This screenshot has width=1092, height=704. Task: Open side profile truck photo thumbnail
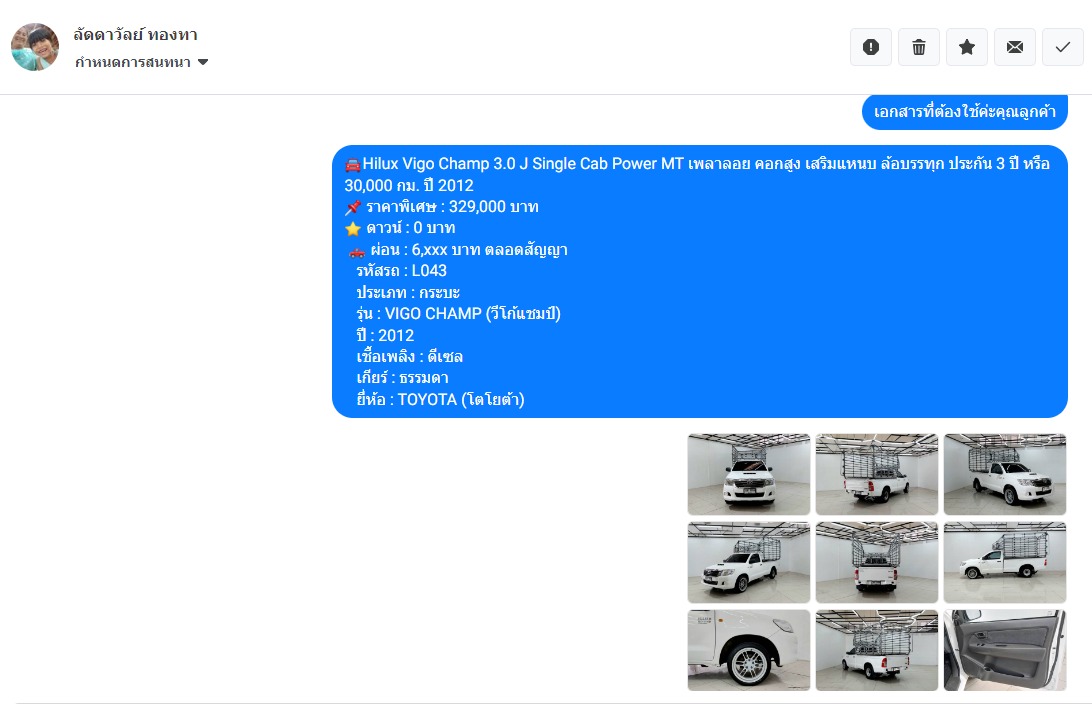pos(1005,563)
